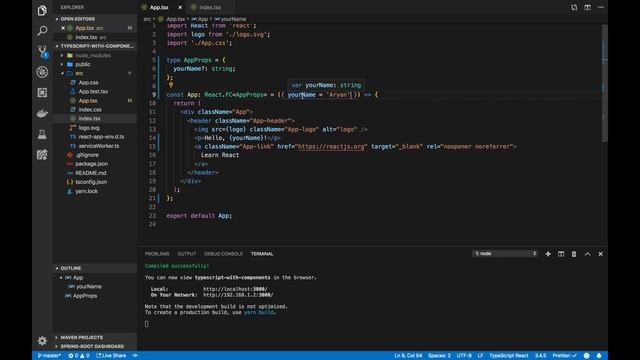Open the Test beaker view

tap(42, 134)
